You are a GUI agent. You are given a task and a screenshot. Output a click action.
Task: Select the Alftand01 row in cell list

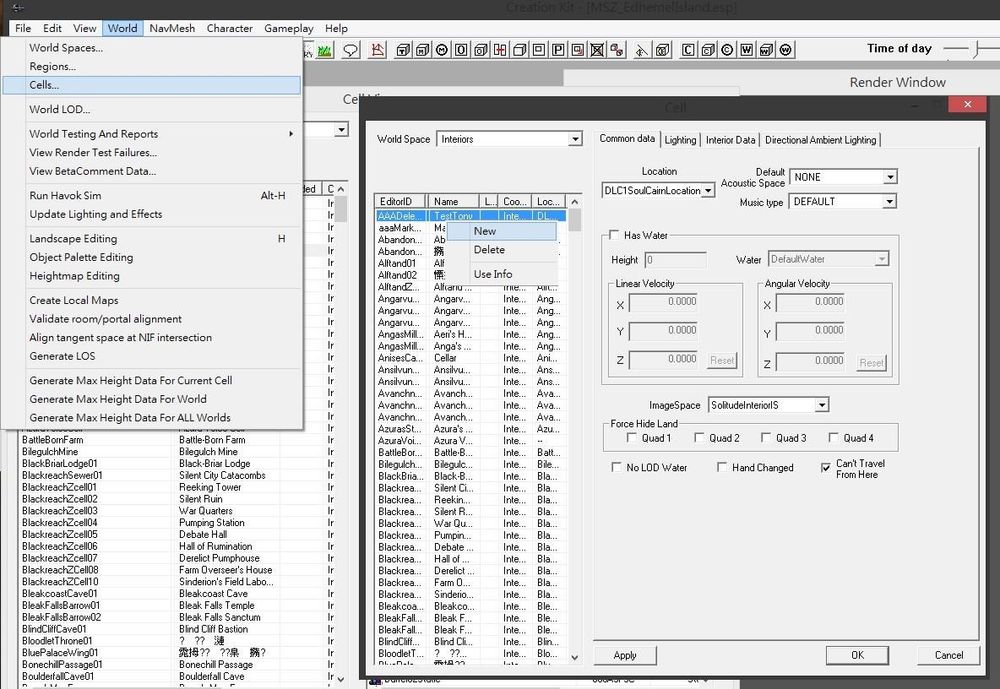point(397,263)
